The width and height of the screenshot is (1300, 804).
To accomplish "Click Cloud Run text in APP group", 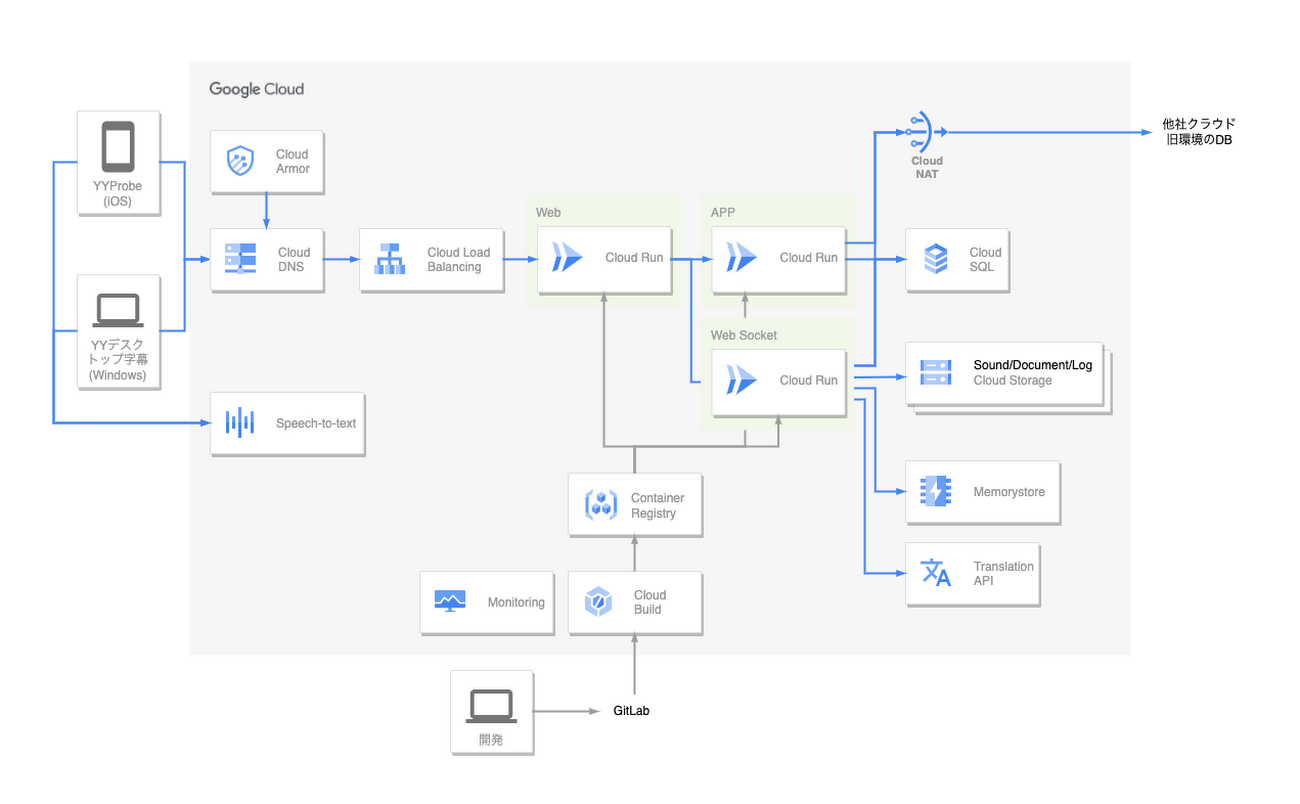I will (x=809, y=258).
